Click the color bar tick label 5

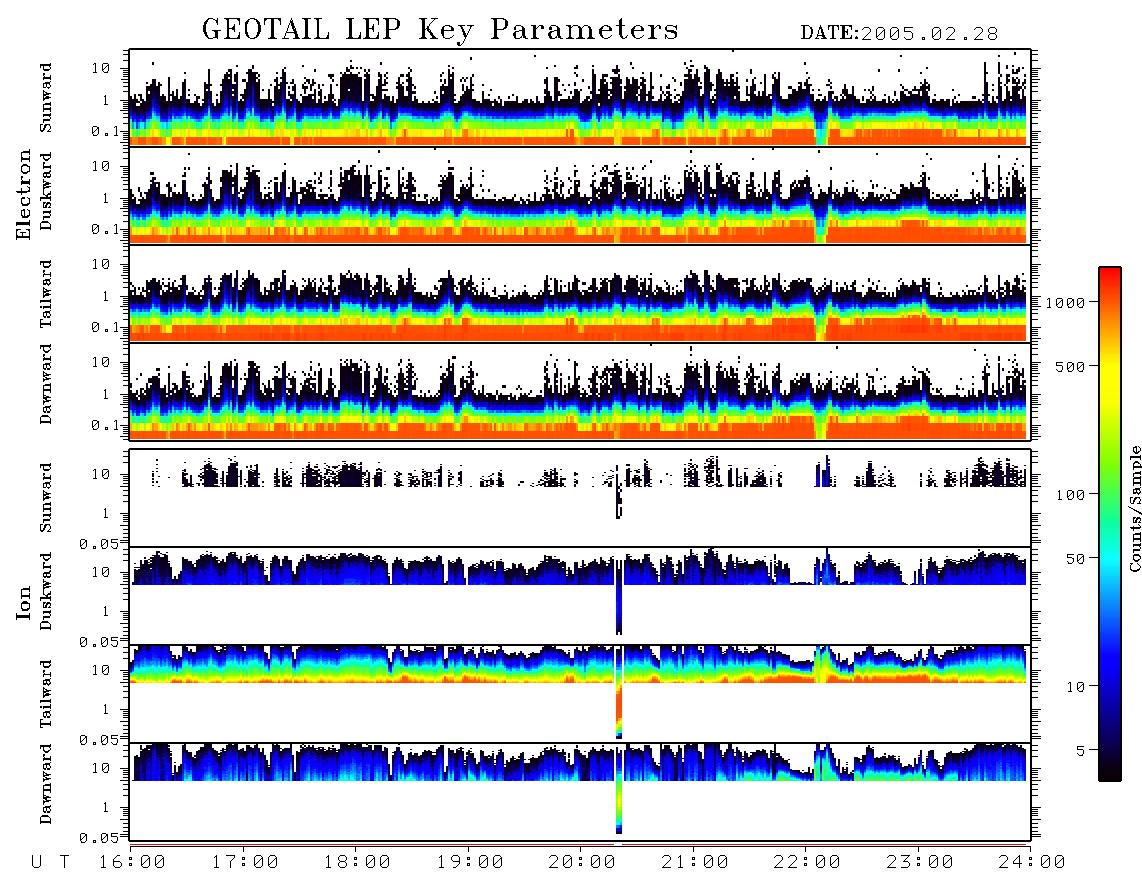(x=1081, y=751)
